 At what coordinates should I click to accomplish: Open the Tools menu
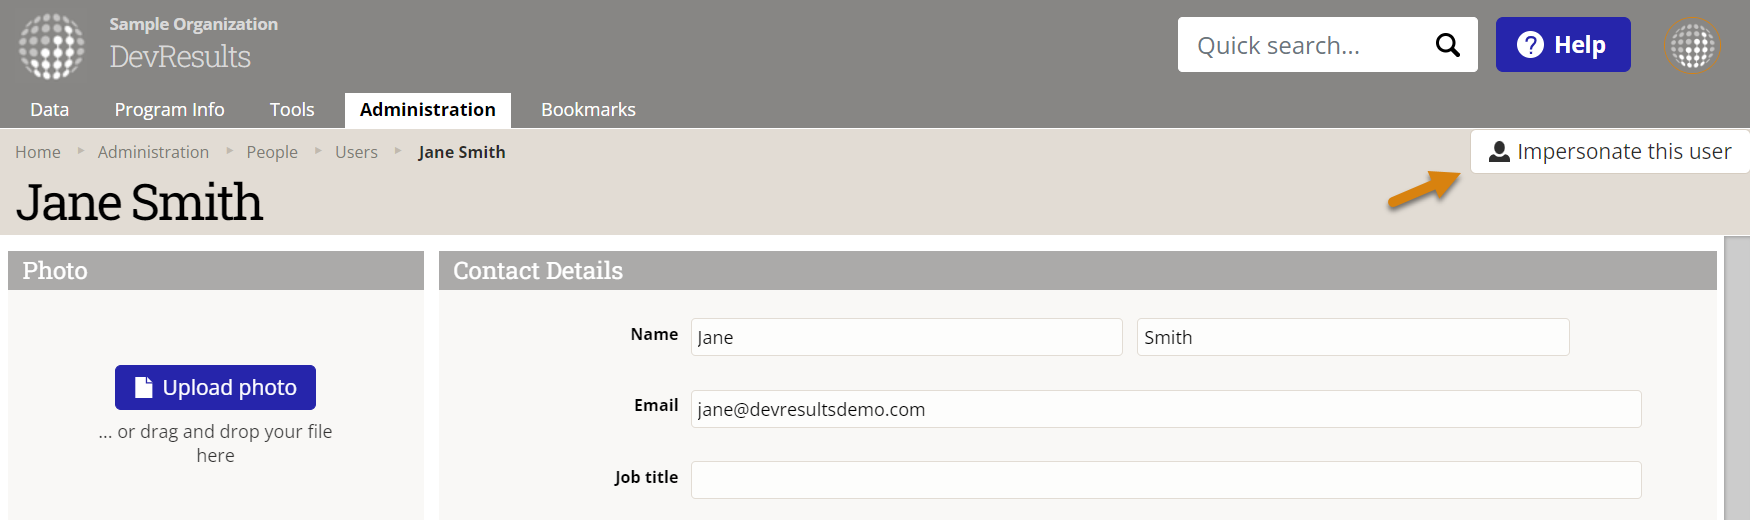click(x=292, y=110)
